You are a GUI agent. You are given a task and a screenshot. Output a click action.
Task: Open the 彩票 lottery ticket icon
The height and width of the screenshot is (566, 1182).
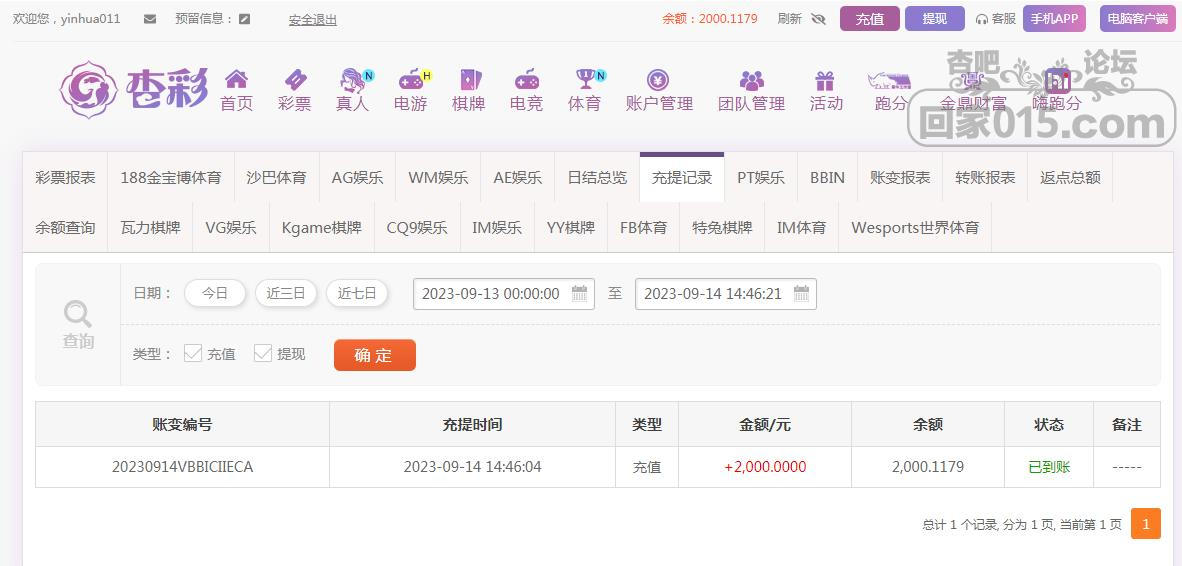coord(294,79)
